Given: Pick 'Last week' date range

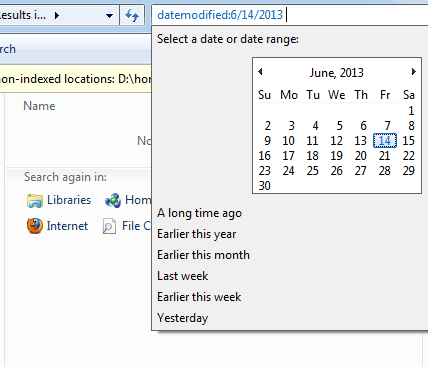Looking at the screenshot, I should 183,276.
